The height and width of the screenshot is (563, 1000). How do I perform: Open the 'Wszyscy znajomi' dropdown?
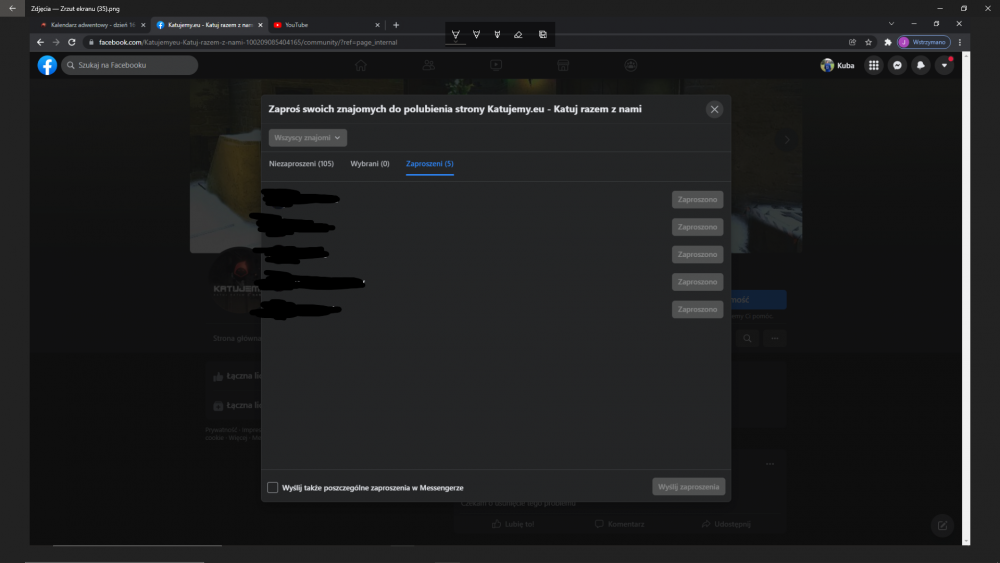click(307, 138)
